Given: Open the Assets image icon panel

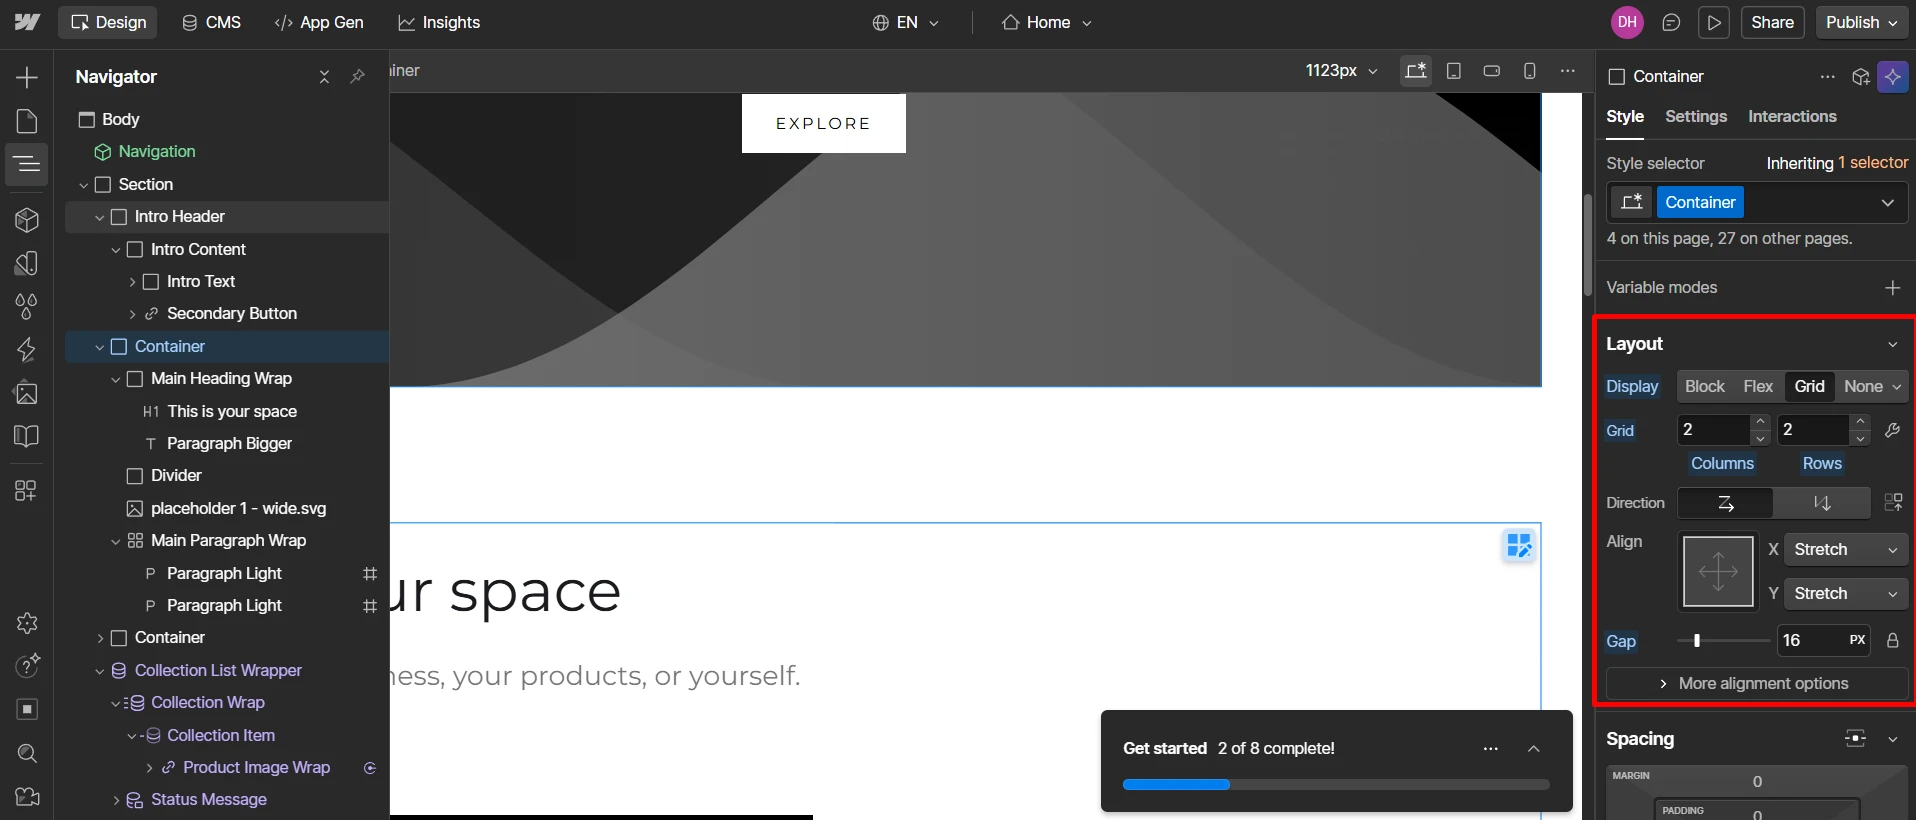Looking at the screenshot, I should [x=27, y=393].
